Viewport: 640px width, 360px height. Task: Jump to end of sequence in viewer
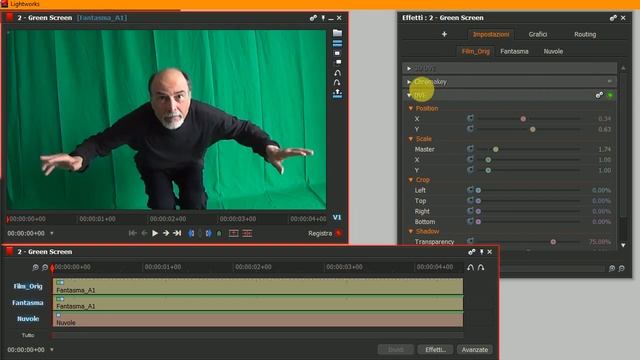pyautogui.click(x=177, y=233)
